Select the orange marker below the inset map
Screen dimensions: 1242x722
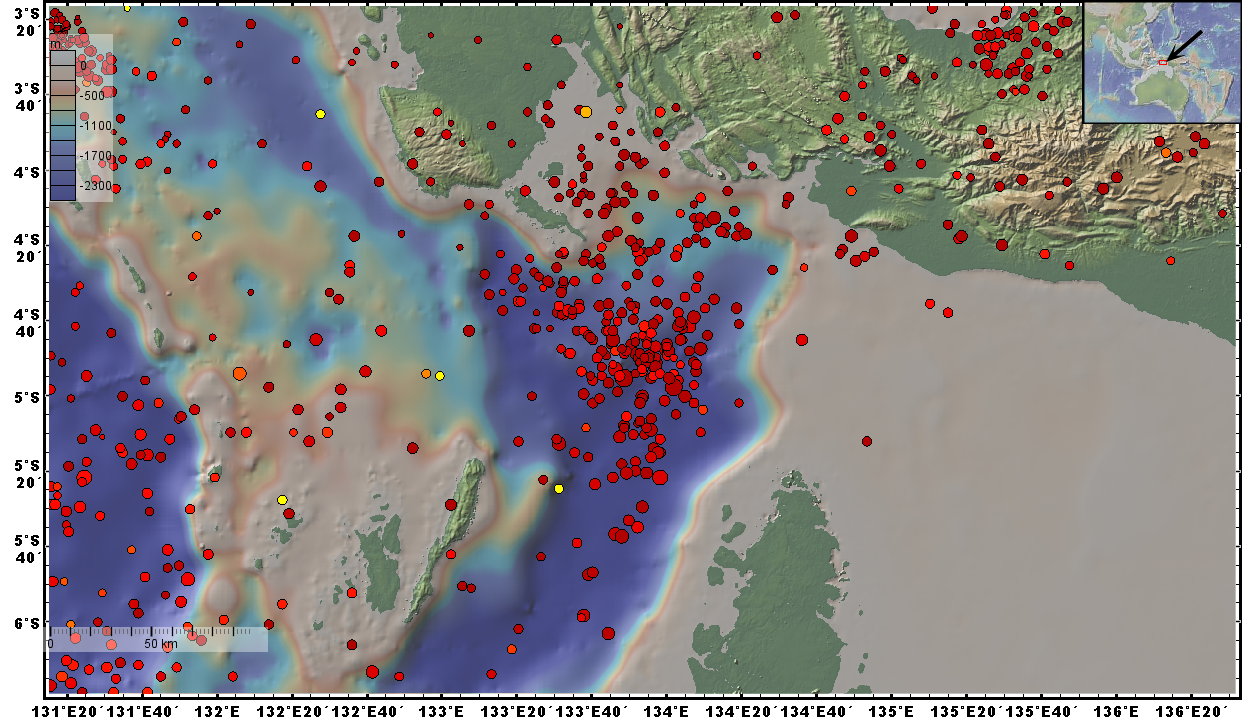(x=1165, y=152)
